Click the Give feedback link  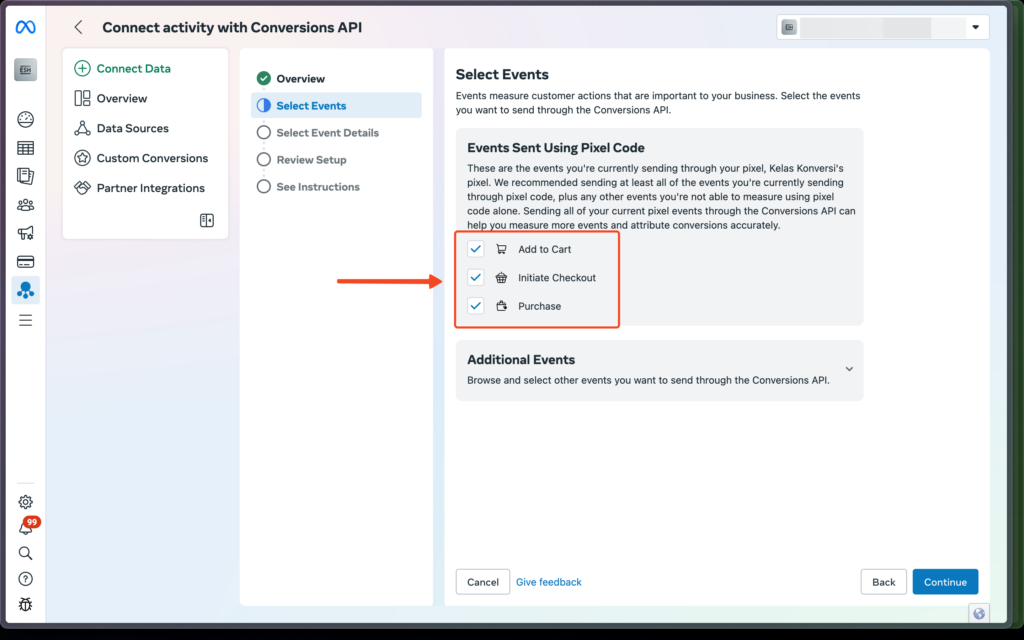(x=548, y=582)
